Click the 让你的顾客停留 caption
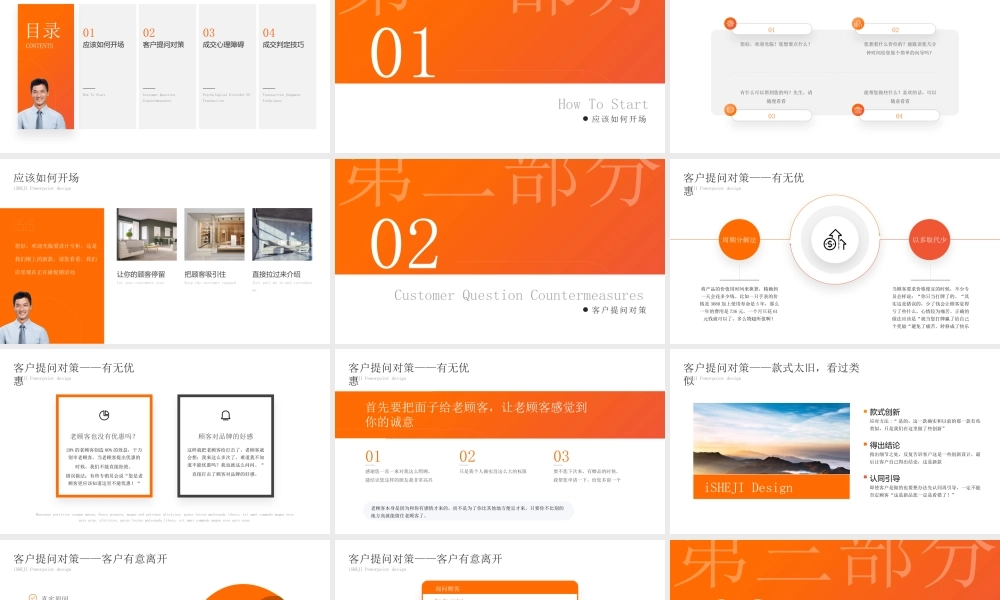Screen dimensions: 1000x600 tap(141, 274)
